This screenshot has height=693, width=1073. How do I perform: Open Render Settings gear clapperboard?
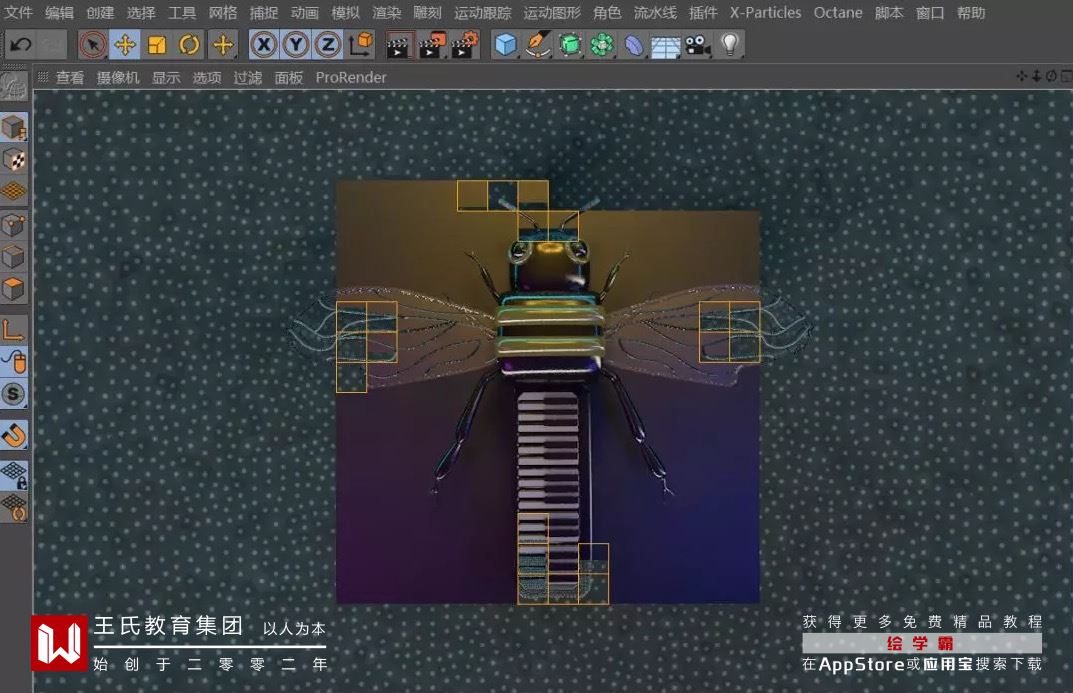coord(465,45)
